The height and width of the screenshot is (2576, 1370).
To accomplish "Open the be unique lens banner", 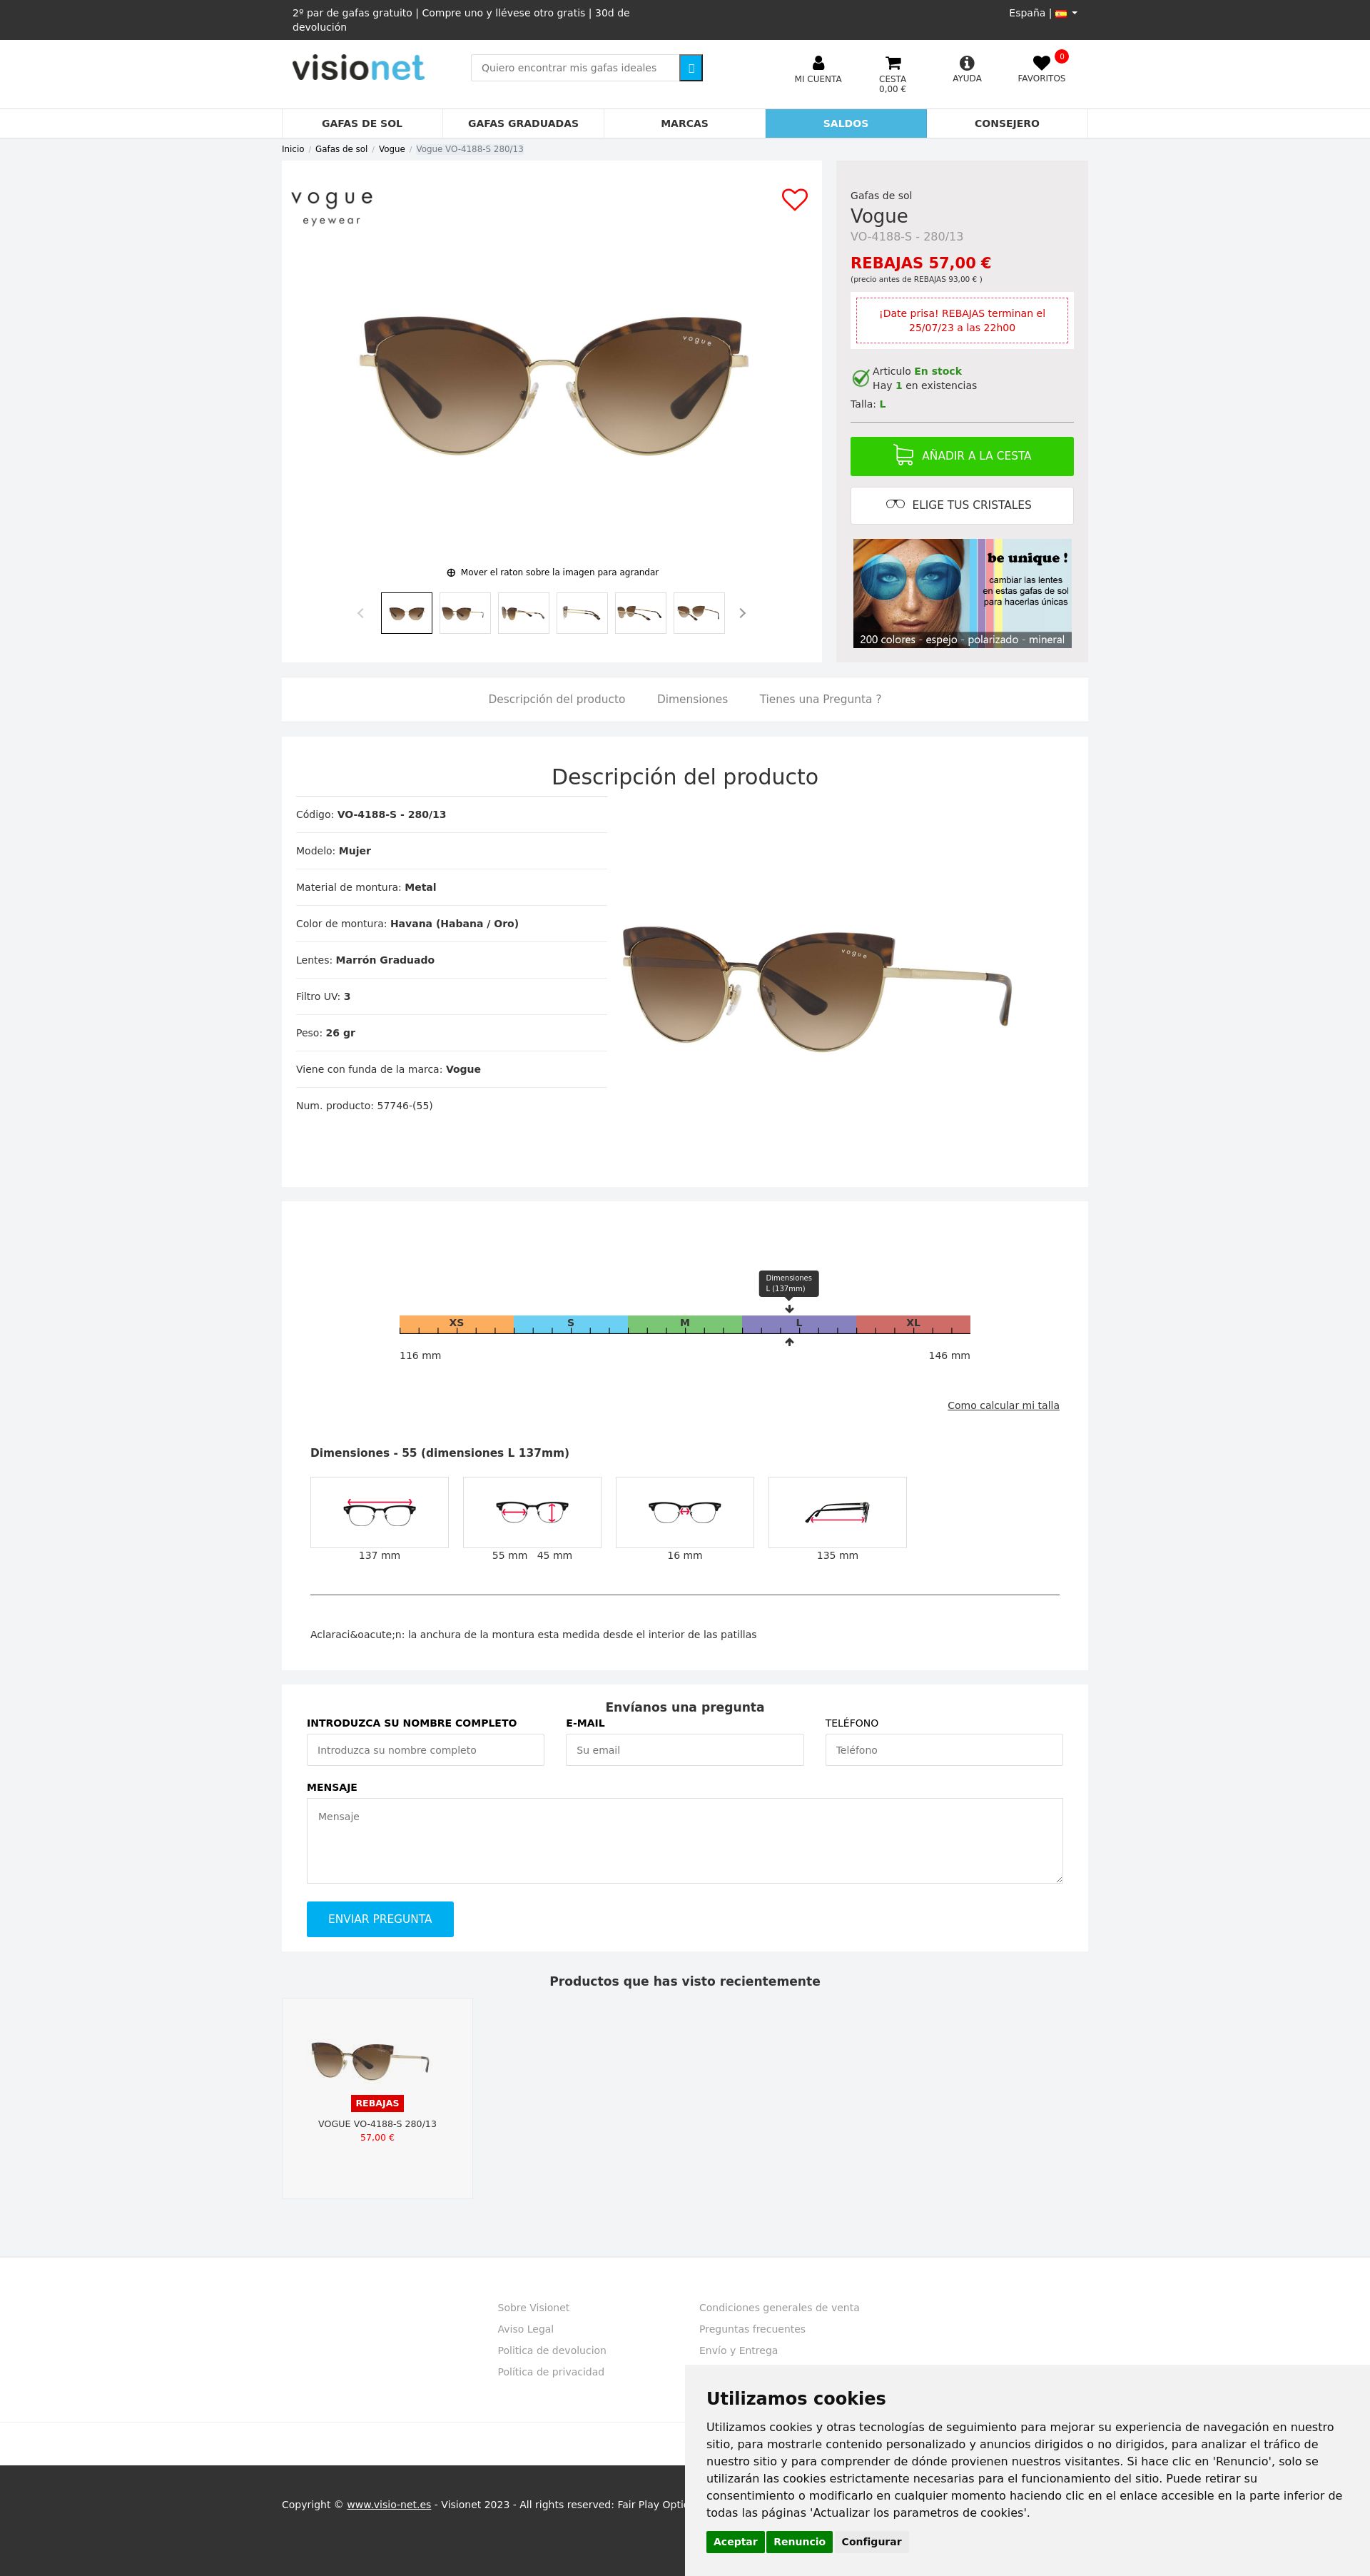I will click(x=962, y=593).
